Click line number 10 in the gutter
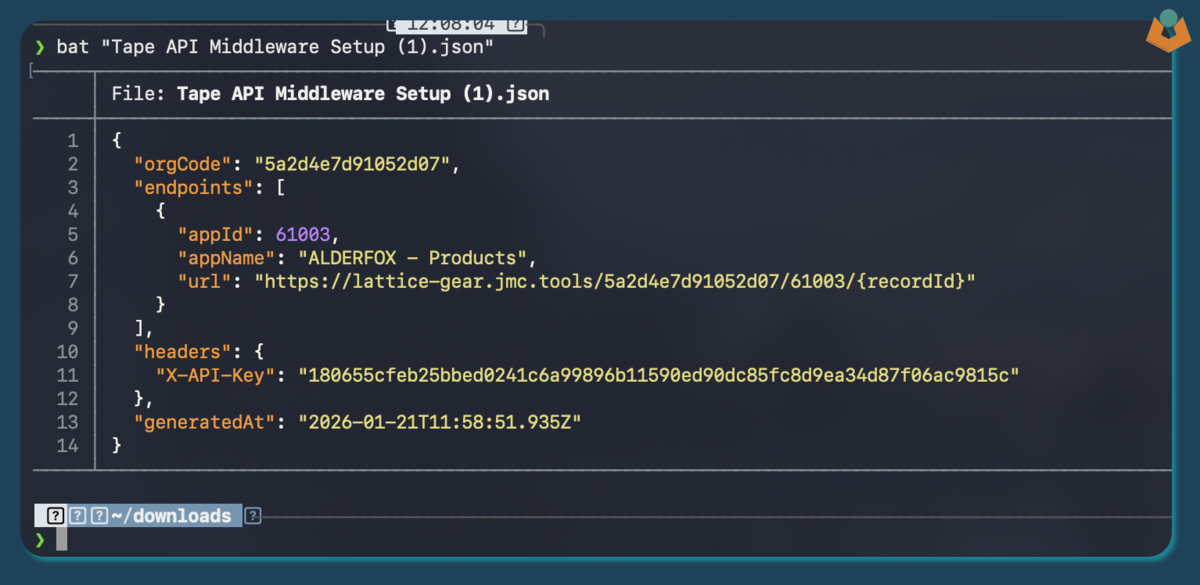The image size is (1200, 585). [67, 351]
